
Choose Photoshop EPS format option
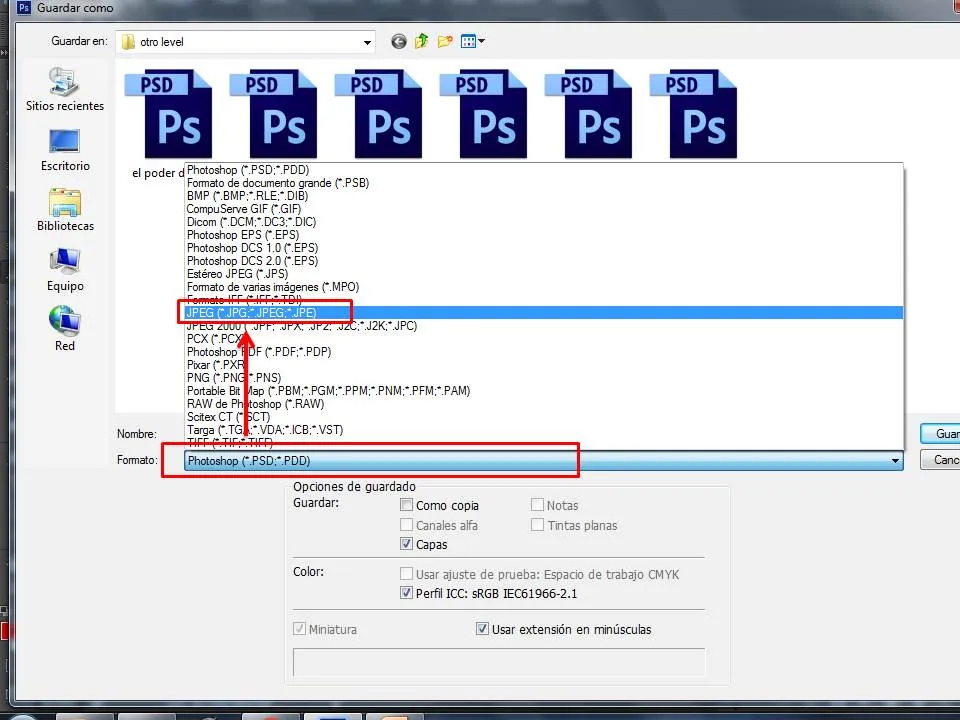(x=544, y=234)
